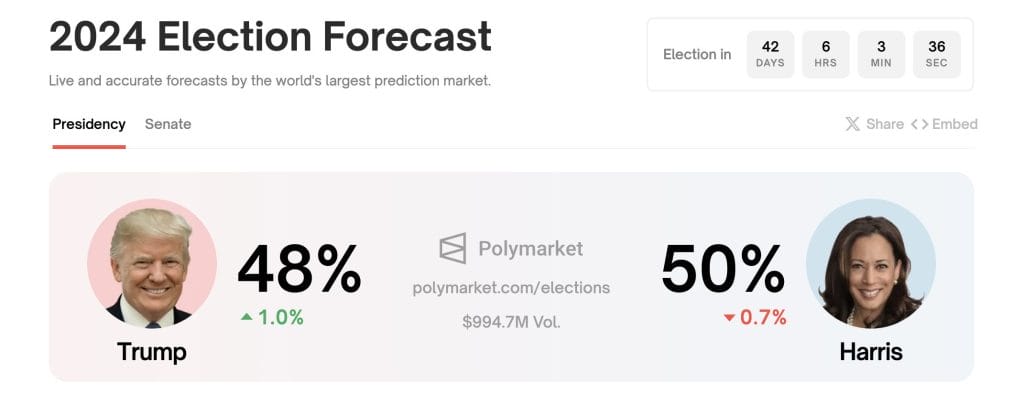This screenshot has height=405, width=1024.
Task: Click the 42 DAYS countdown box
Action: [770, 54]
